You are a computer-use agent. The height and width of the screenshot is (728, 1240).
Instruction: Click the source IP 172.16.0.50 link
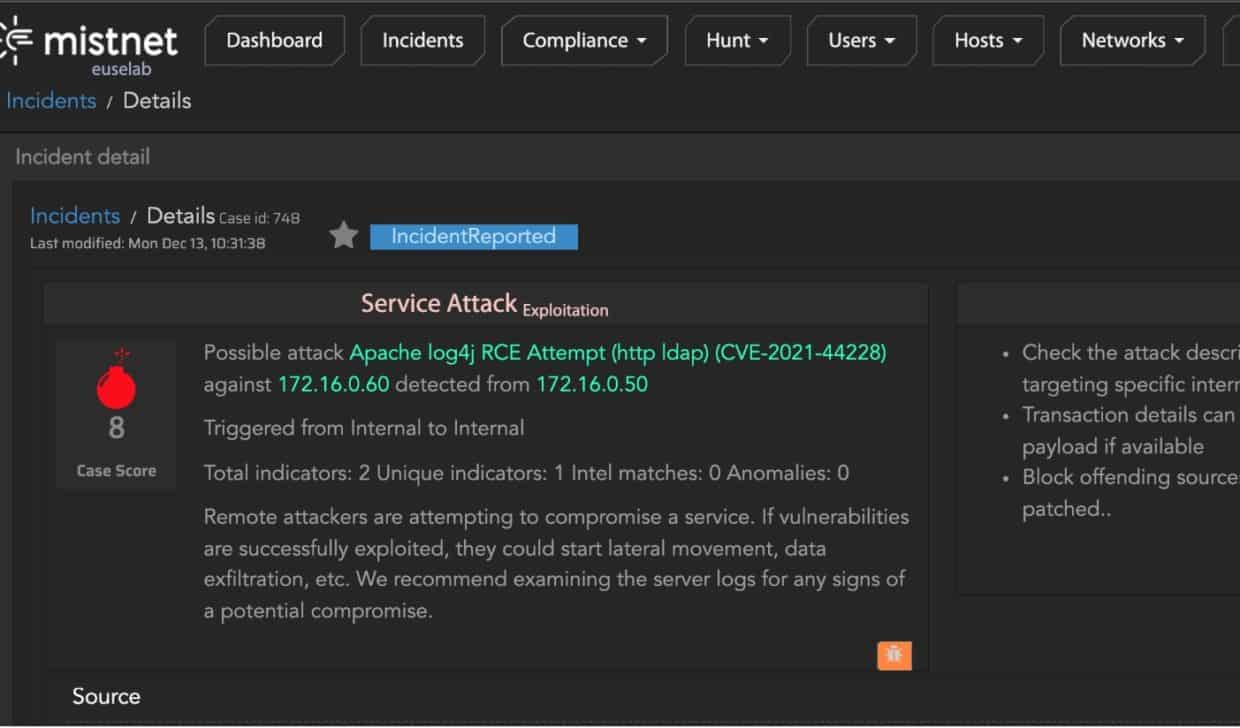(x=590, y=383)
